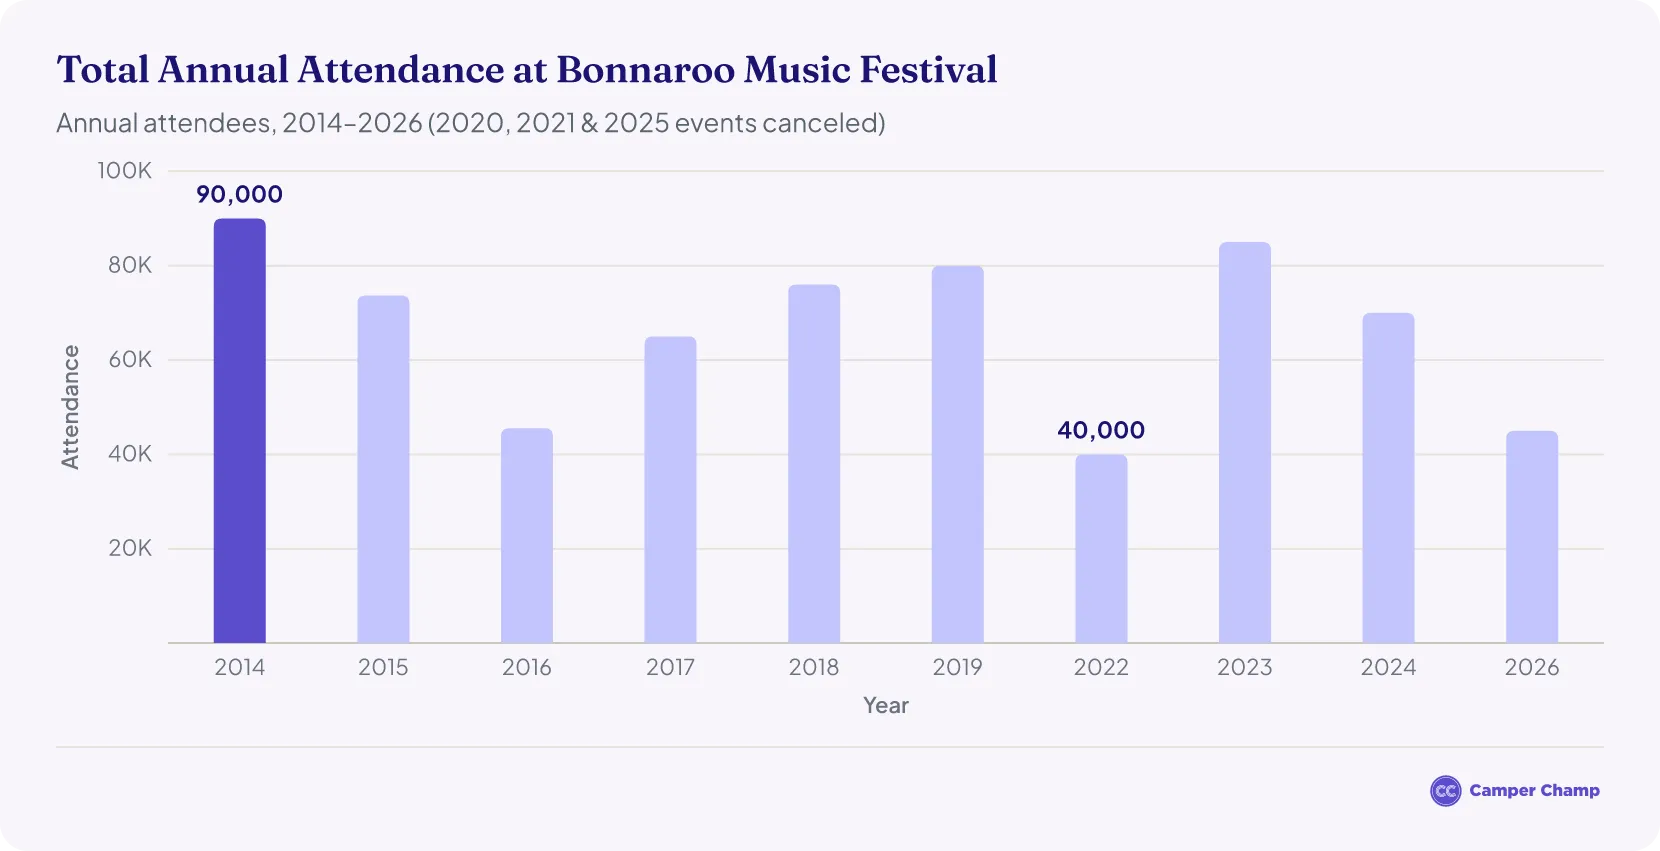1660x851 pixels.
Task: Click the 80K y-axis label
Action: pos(130,265)
